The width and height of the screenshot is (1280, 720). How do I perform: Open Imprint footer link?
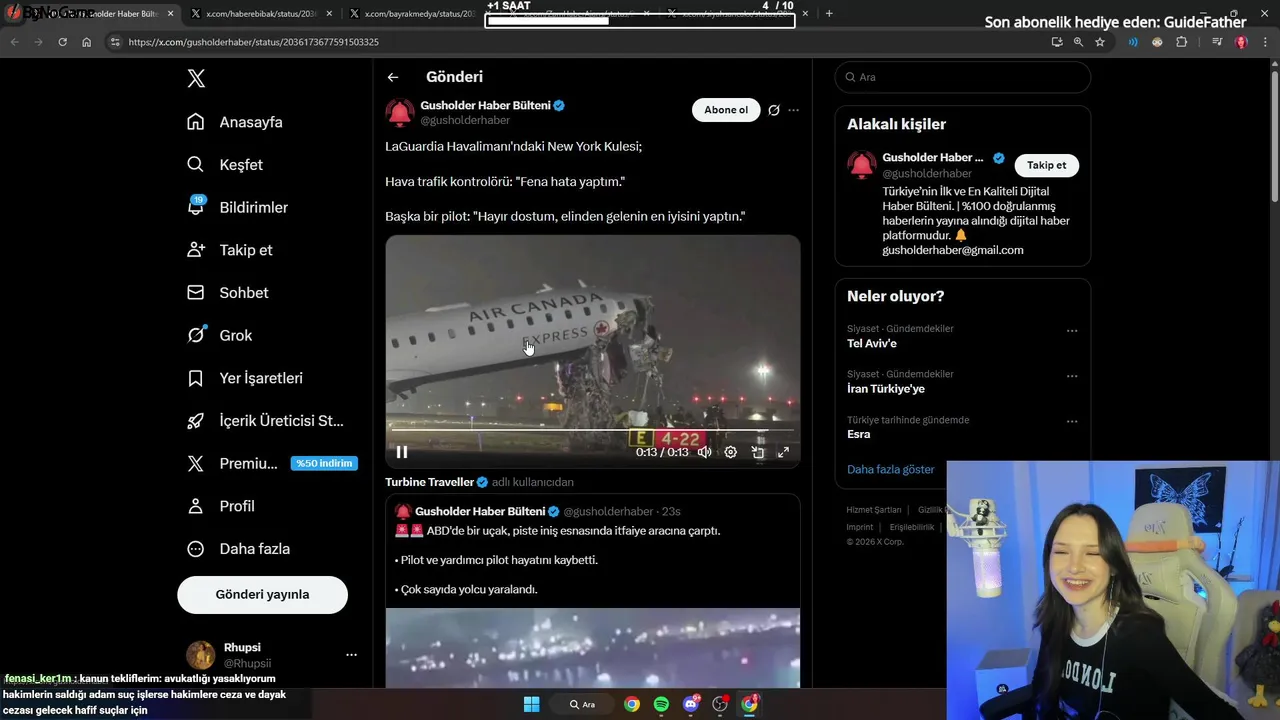[x=859, y=527]
